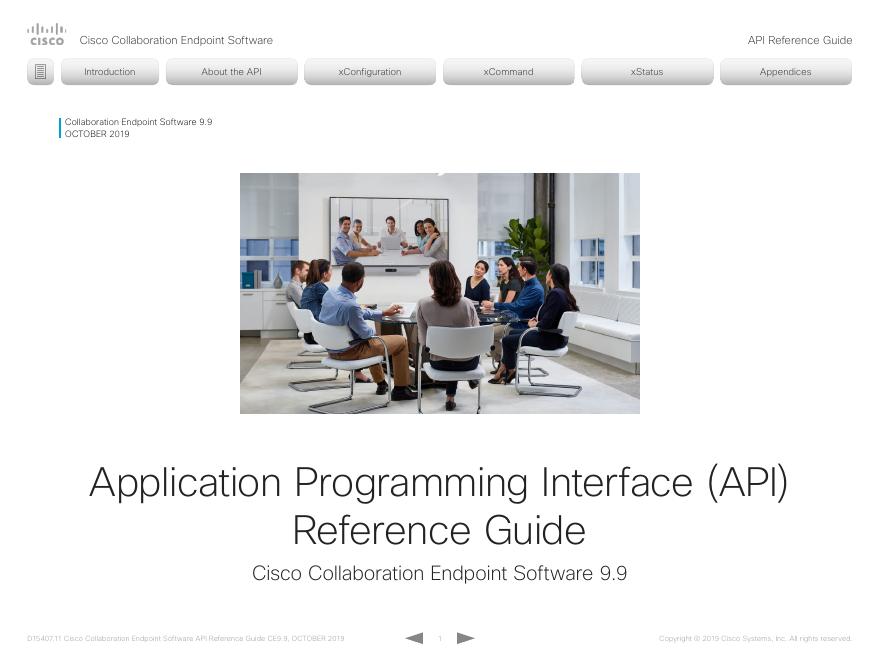The height and width of the screenshot is (662, 880).
Task: Click the OCTOBER 2019 date label
Action: click(x=97, y=134)
